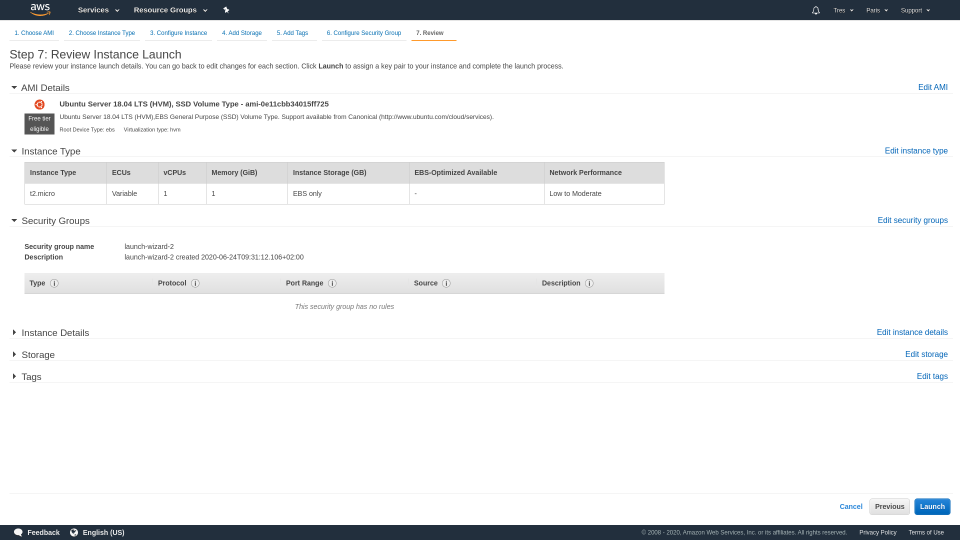960x540 pixels.
Task: Click the Free tier eligible badge
Action: pos(39,124)
